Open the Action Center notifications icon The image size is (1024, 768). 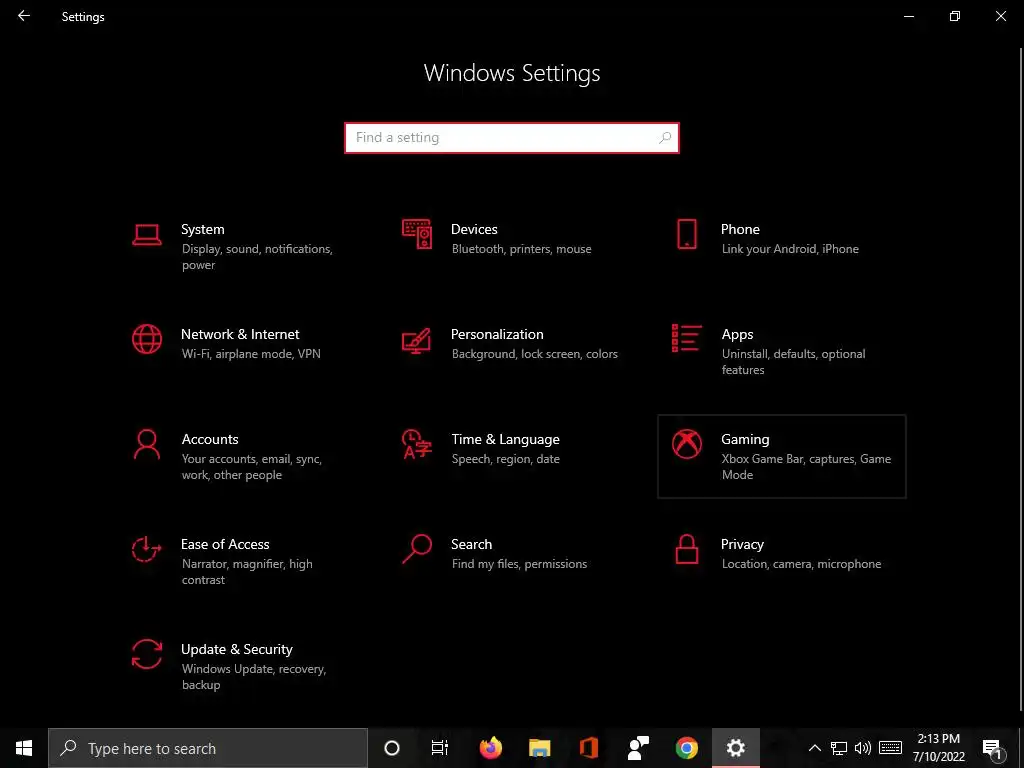pos(992,748)
